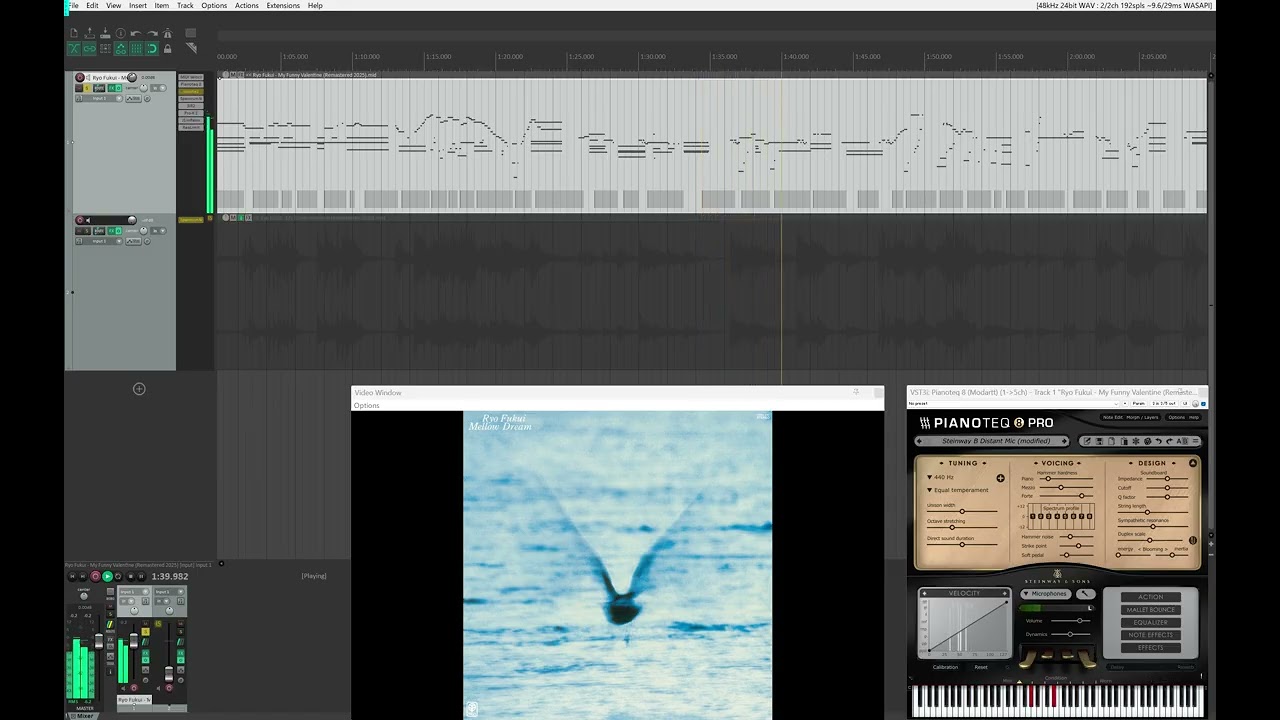Click the Save Project download-arrow icon
1280x720 pixels.
[105, 33]
